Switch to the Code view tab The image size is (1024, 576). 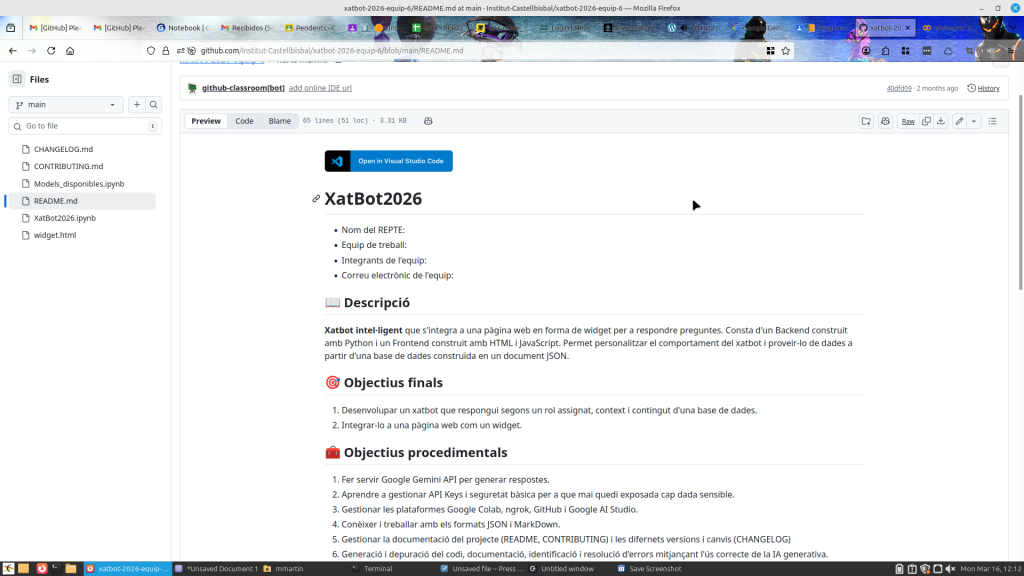point(244,121)
